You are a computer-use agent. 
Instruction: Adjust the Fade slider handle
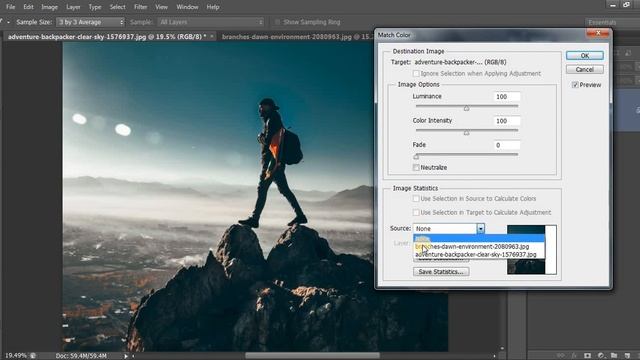pos(416,156)
